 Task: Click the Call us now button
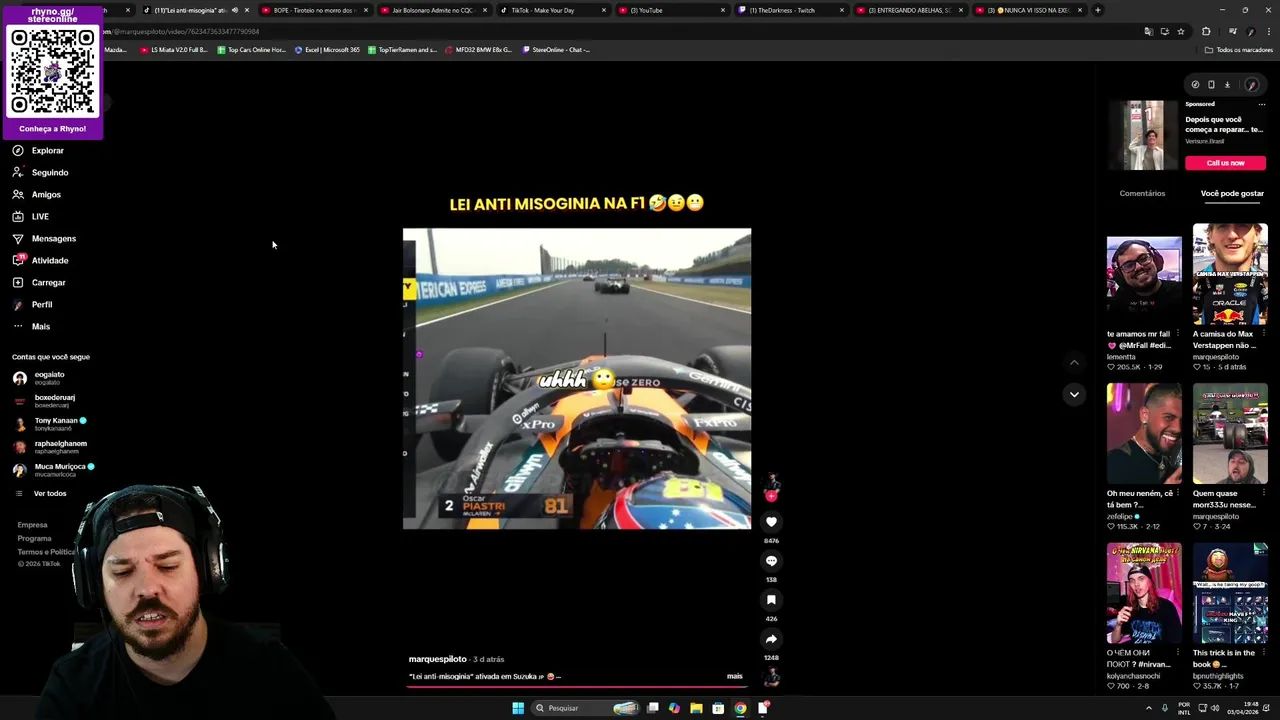pyautogui.click(x=1225, y=163)
